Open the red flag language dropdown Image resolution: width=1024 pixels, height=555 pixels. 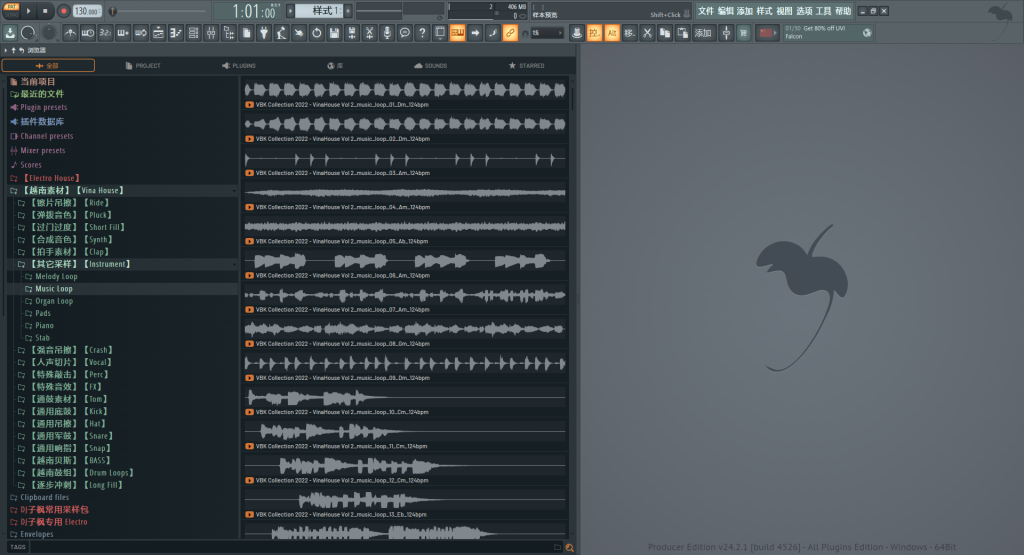click(766, 33)
